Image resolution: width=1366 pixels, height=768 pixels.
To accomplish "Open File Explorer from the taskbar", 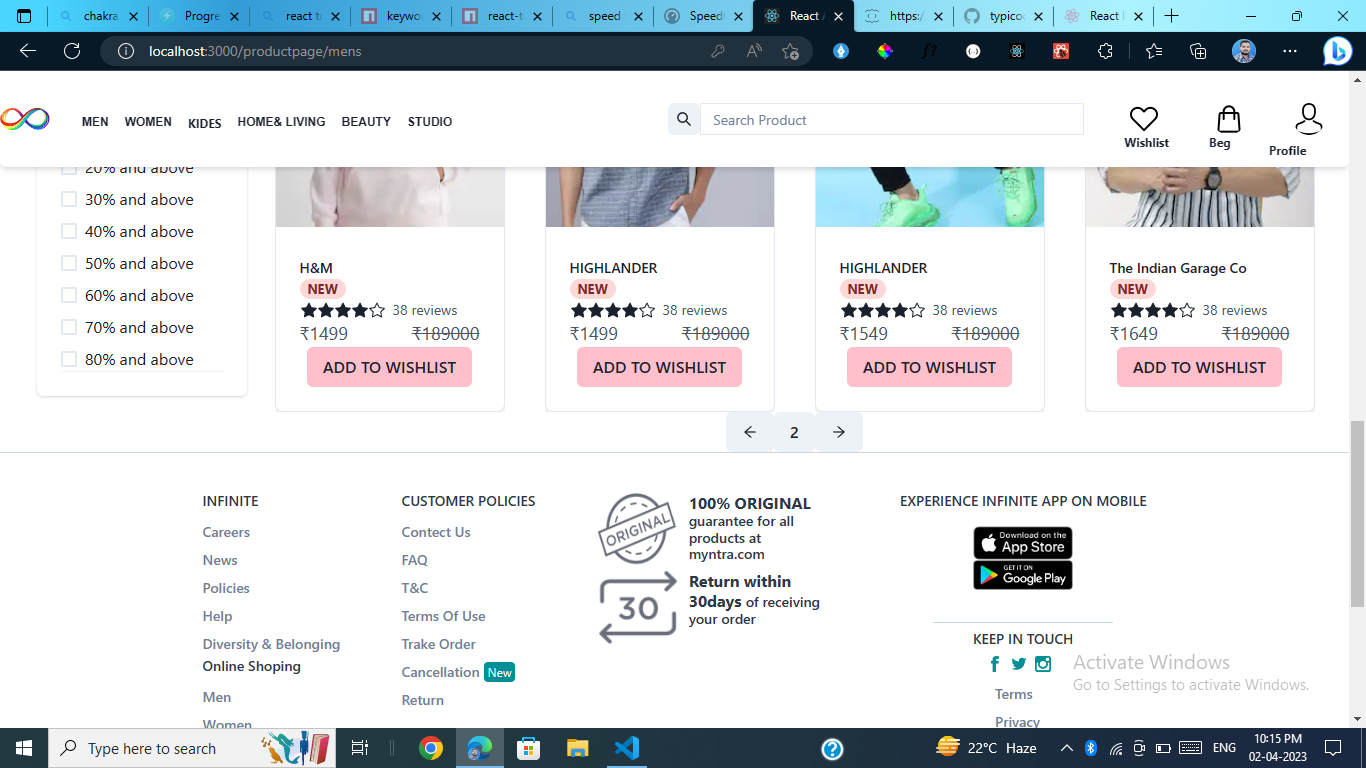I will coord(578,748).
